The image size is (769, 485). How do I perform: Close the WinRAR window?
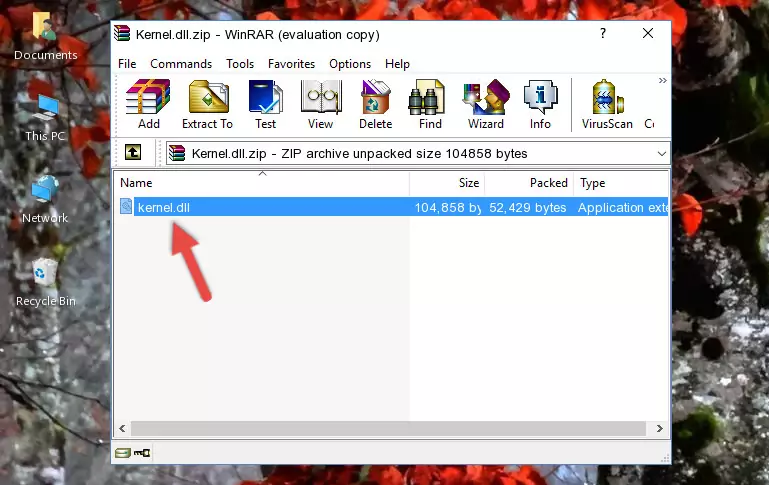click(x=648, y=33)
